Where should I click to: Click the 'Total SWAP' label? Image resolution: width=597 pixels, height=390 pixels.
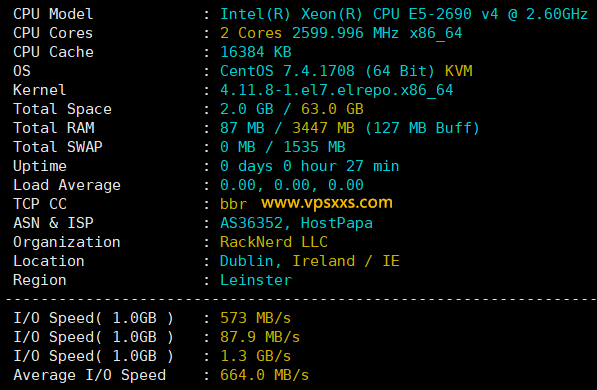[x=58, y=147]
